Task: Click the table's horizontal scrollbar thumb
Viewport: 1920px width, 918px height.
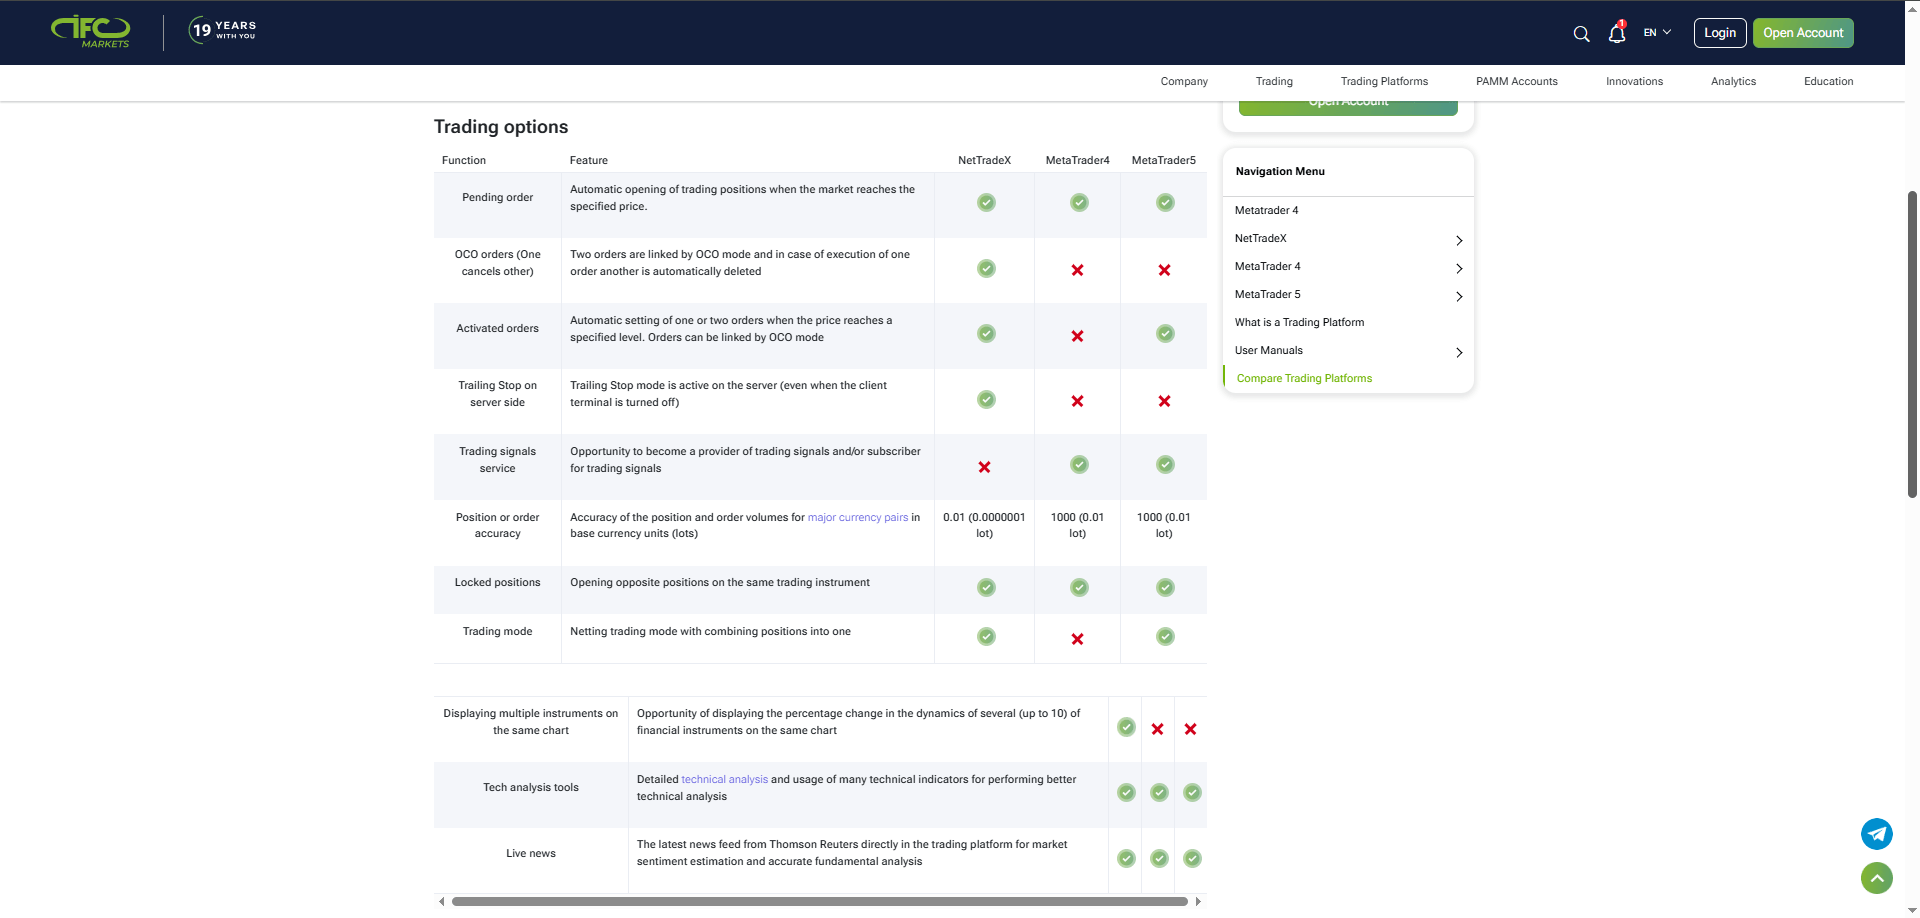Action: click(819, 902)
